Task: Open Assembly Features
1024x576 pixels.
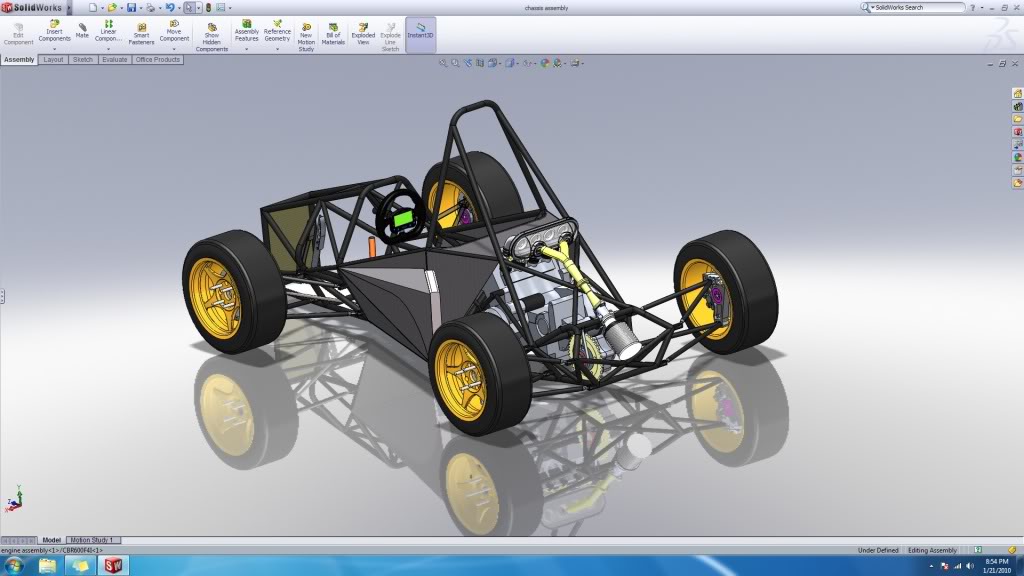Action: coord(246,31)
